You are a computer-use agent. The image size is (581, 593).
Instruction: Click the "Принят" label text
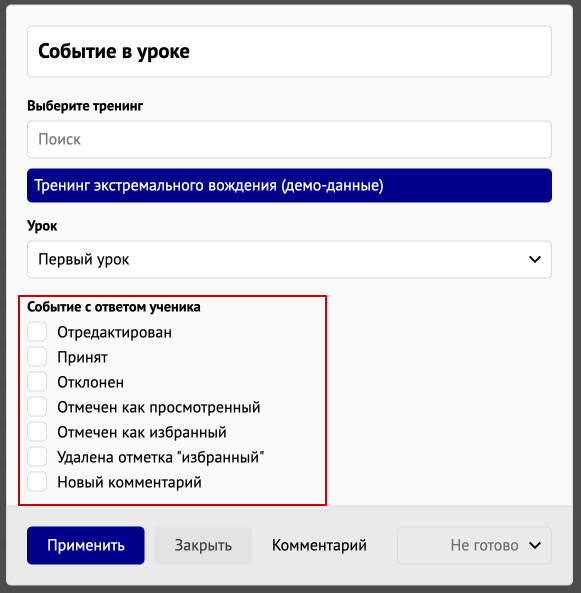click(x=82, y=357)
